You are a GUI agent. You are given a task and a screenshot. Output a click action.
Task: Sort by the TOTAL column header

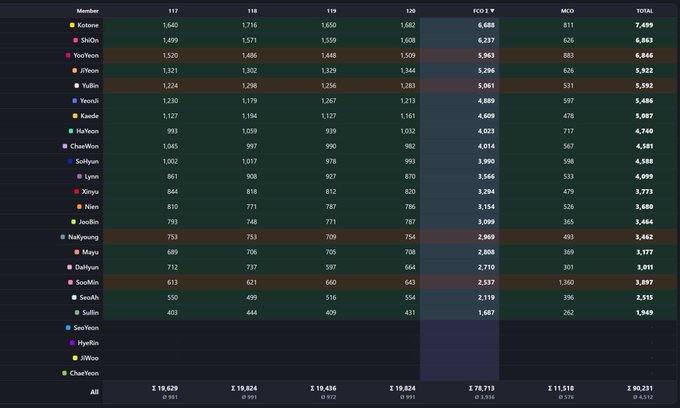(x=645, y=11)
